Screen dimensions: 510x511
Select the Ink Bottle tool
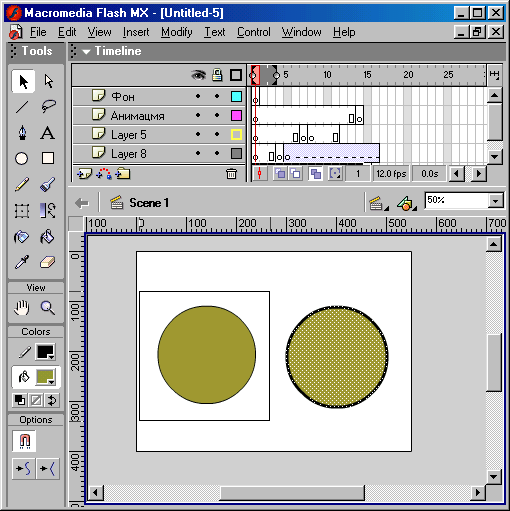click(22, 237)
